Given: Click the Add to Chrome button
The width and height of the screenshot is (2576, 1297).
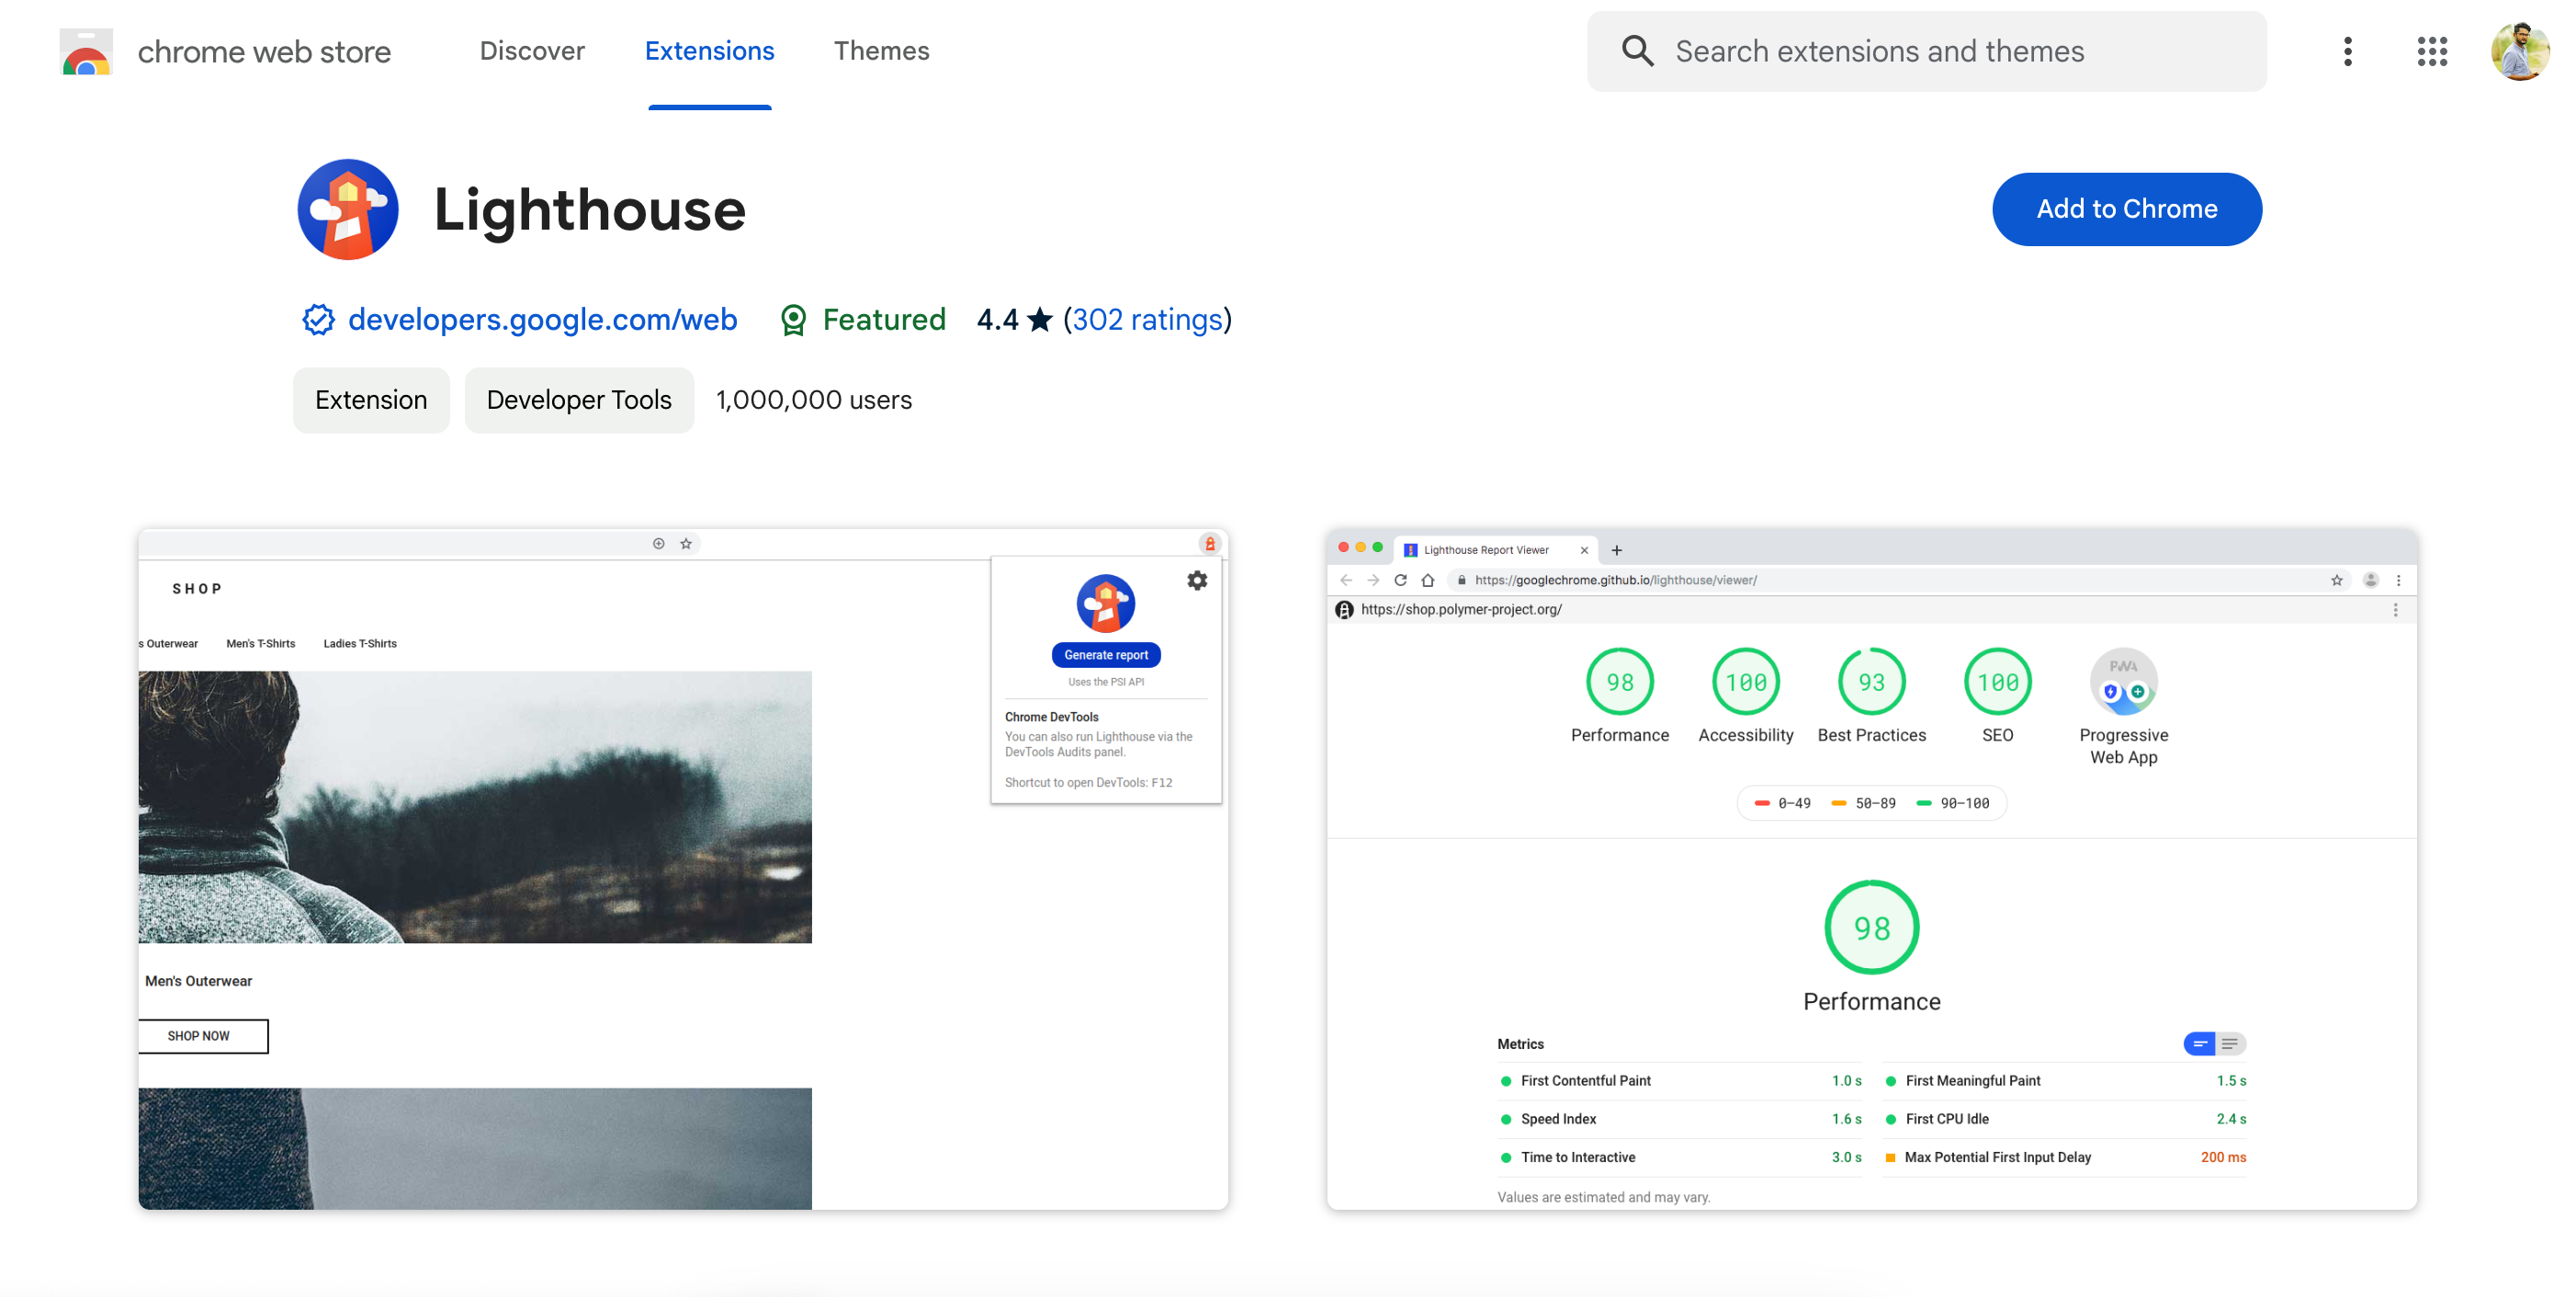Looking at the screenshot, I should (2127, 209).
